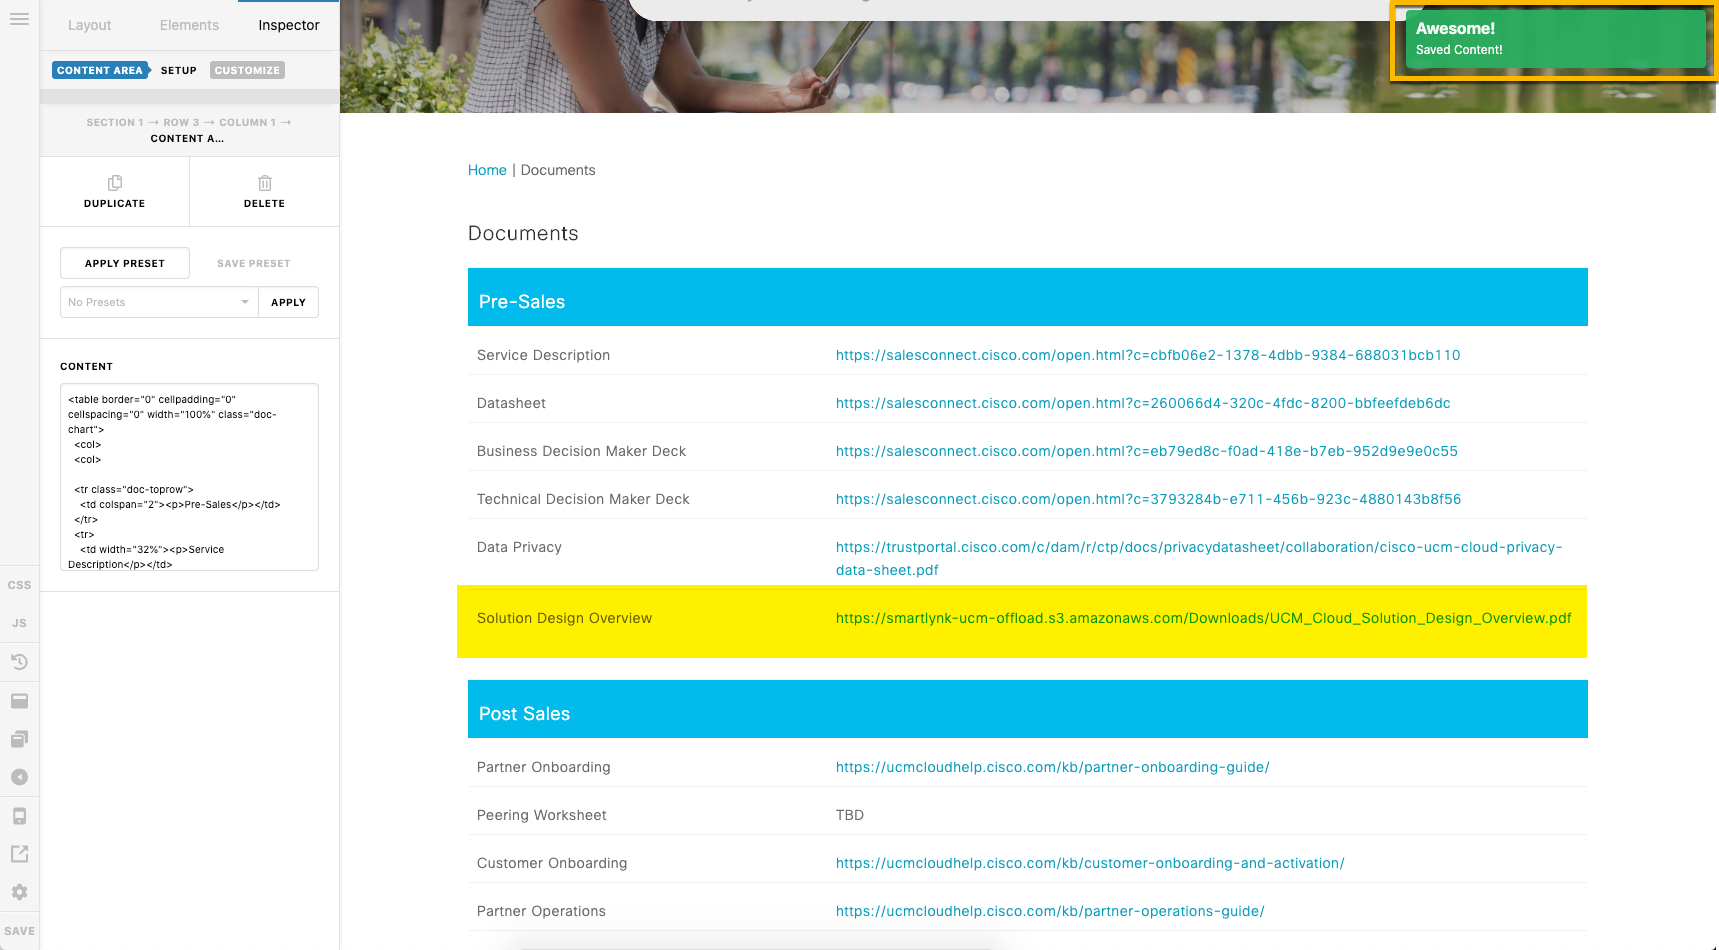Click ROW 3 in the breadcrumb path
The width and height of the screenshot is (1719, 950).
(181, 122)
